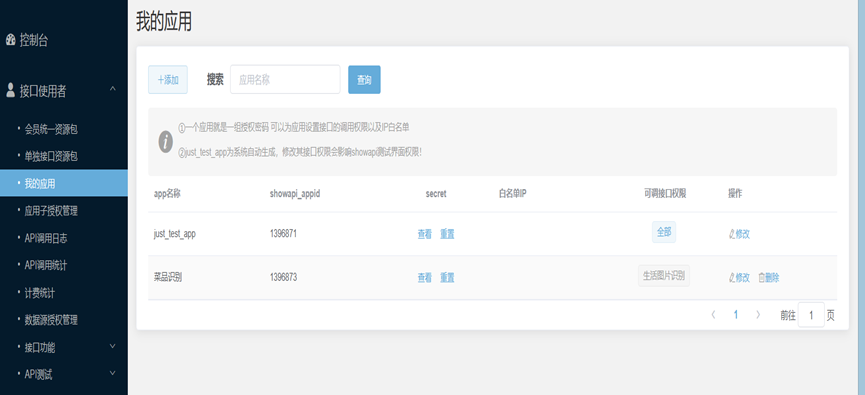Click the just_test_app name cell

point(174,234)
